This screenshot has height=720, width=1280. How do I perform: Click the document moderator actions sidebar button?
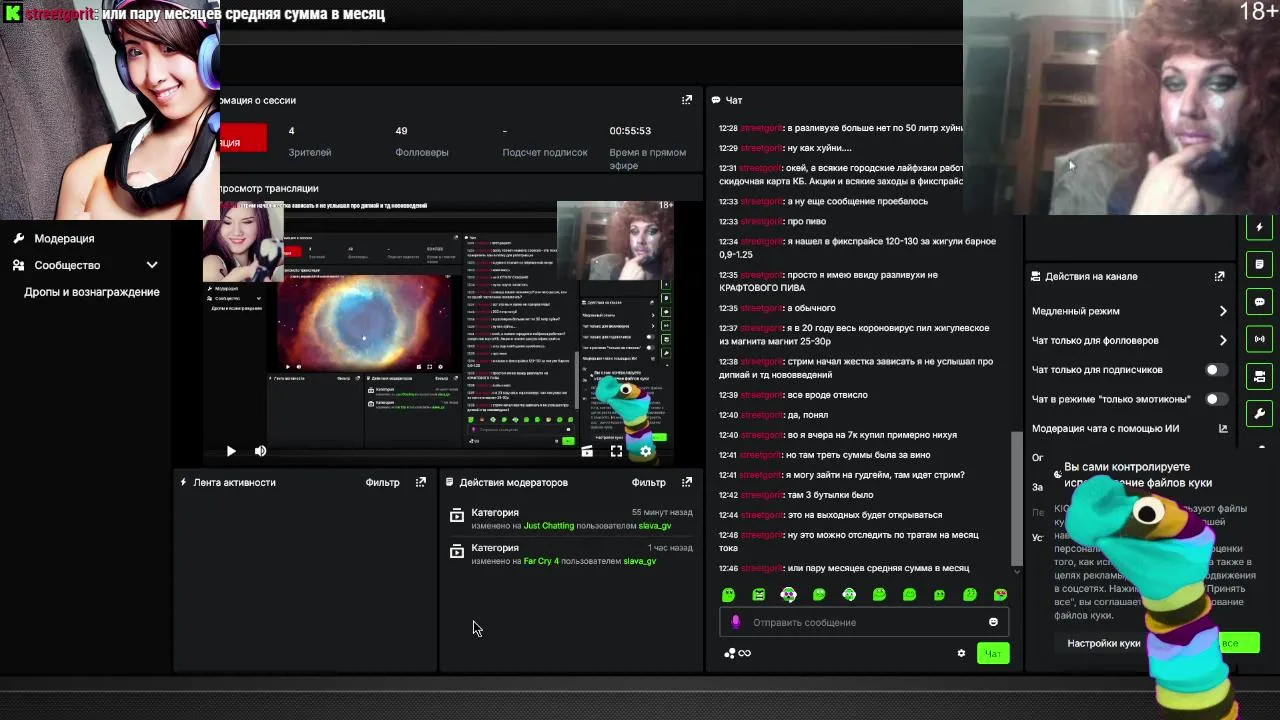[1259, 264]
